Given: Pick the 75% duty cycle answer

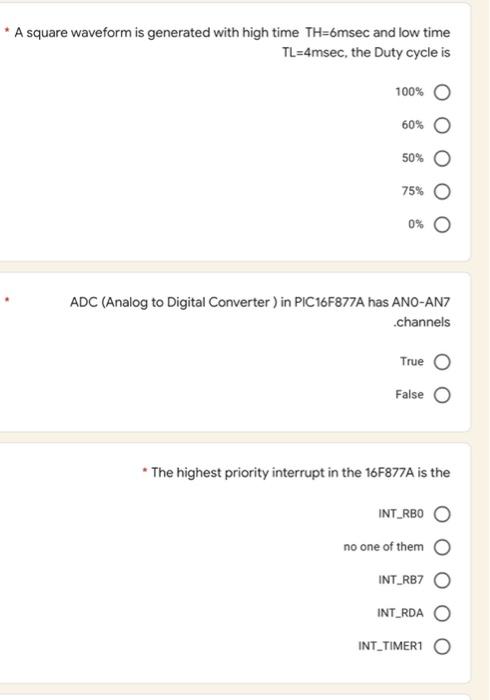Looking at the screenshot, I should click(x=442, y=192).
